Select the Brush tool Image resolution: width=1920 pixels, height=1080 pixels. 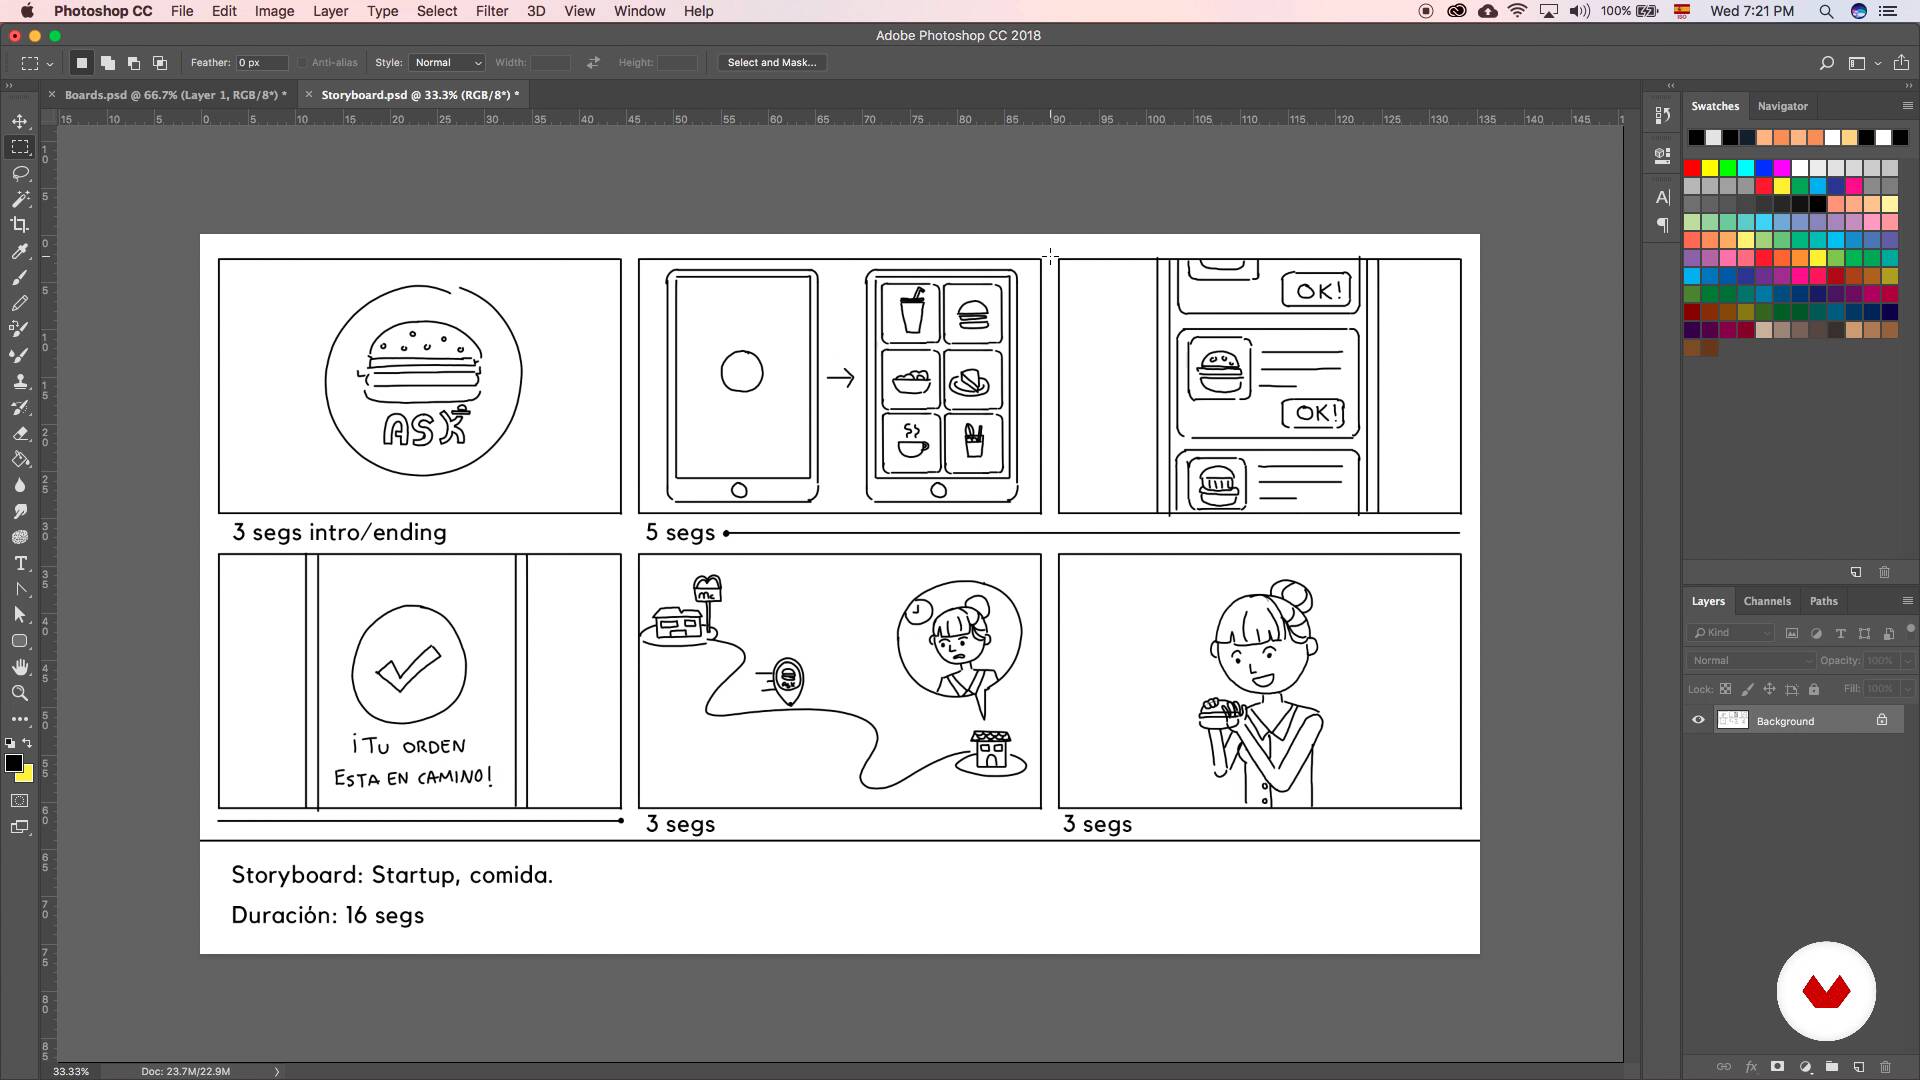click(20, 277)
